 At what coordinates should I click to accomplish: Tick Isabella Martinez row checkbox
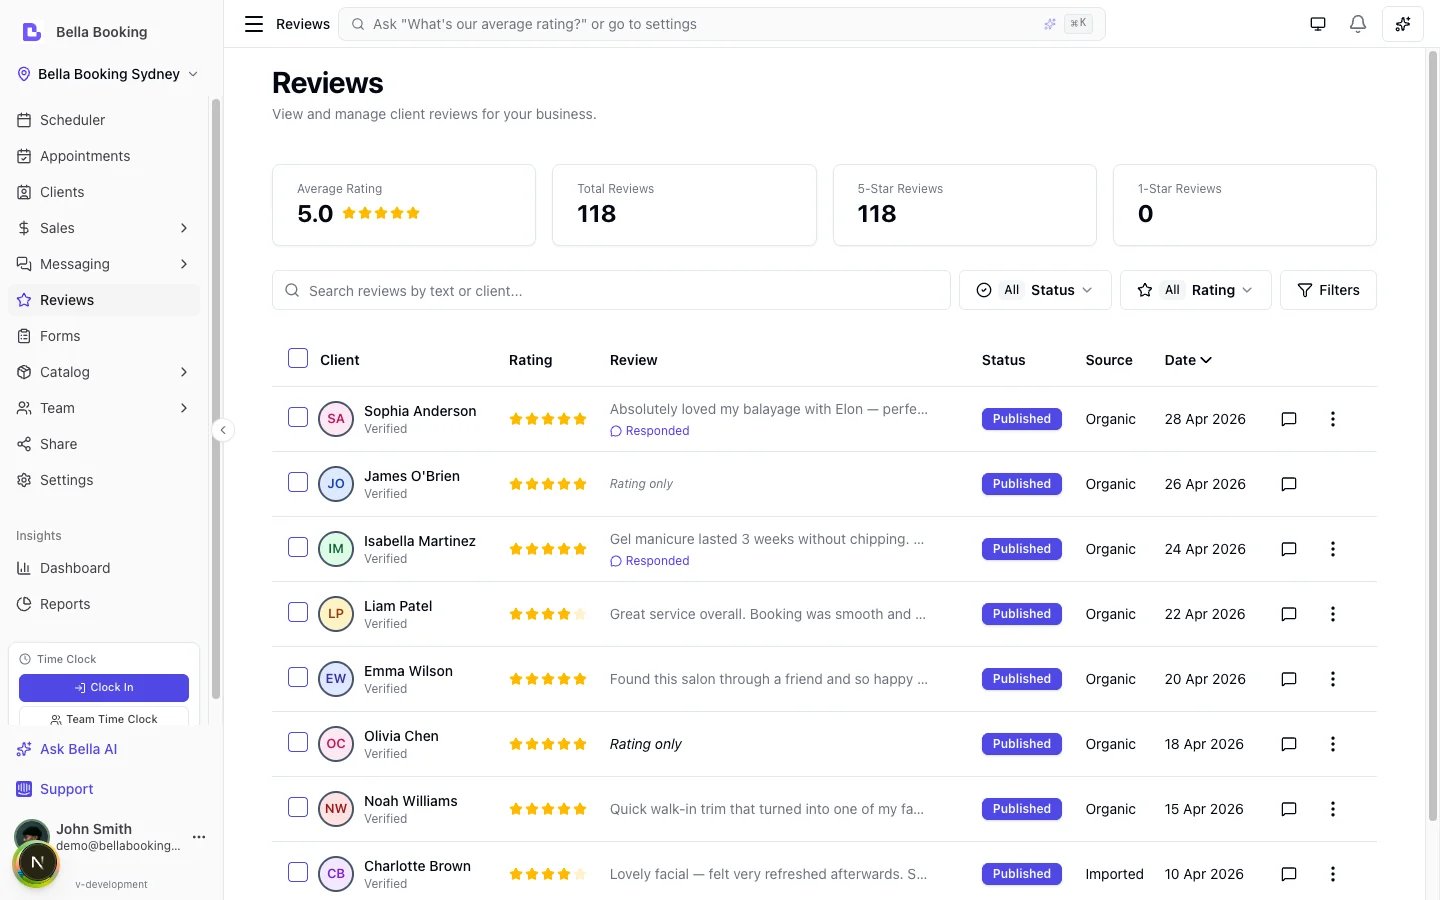pyautogui.click(x=298, y=547)
